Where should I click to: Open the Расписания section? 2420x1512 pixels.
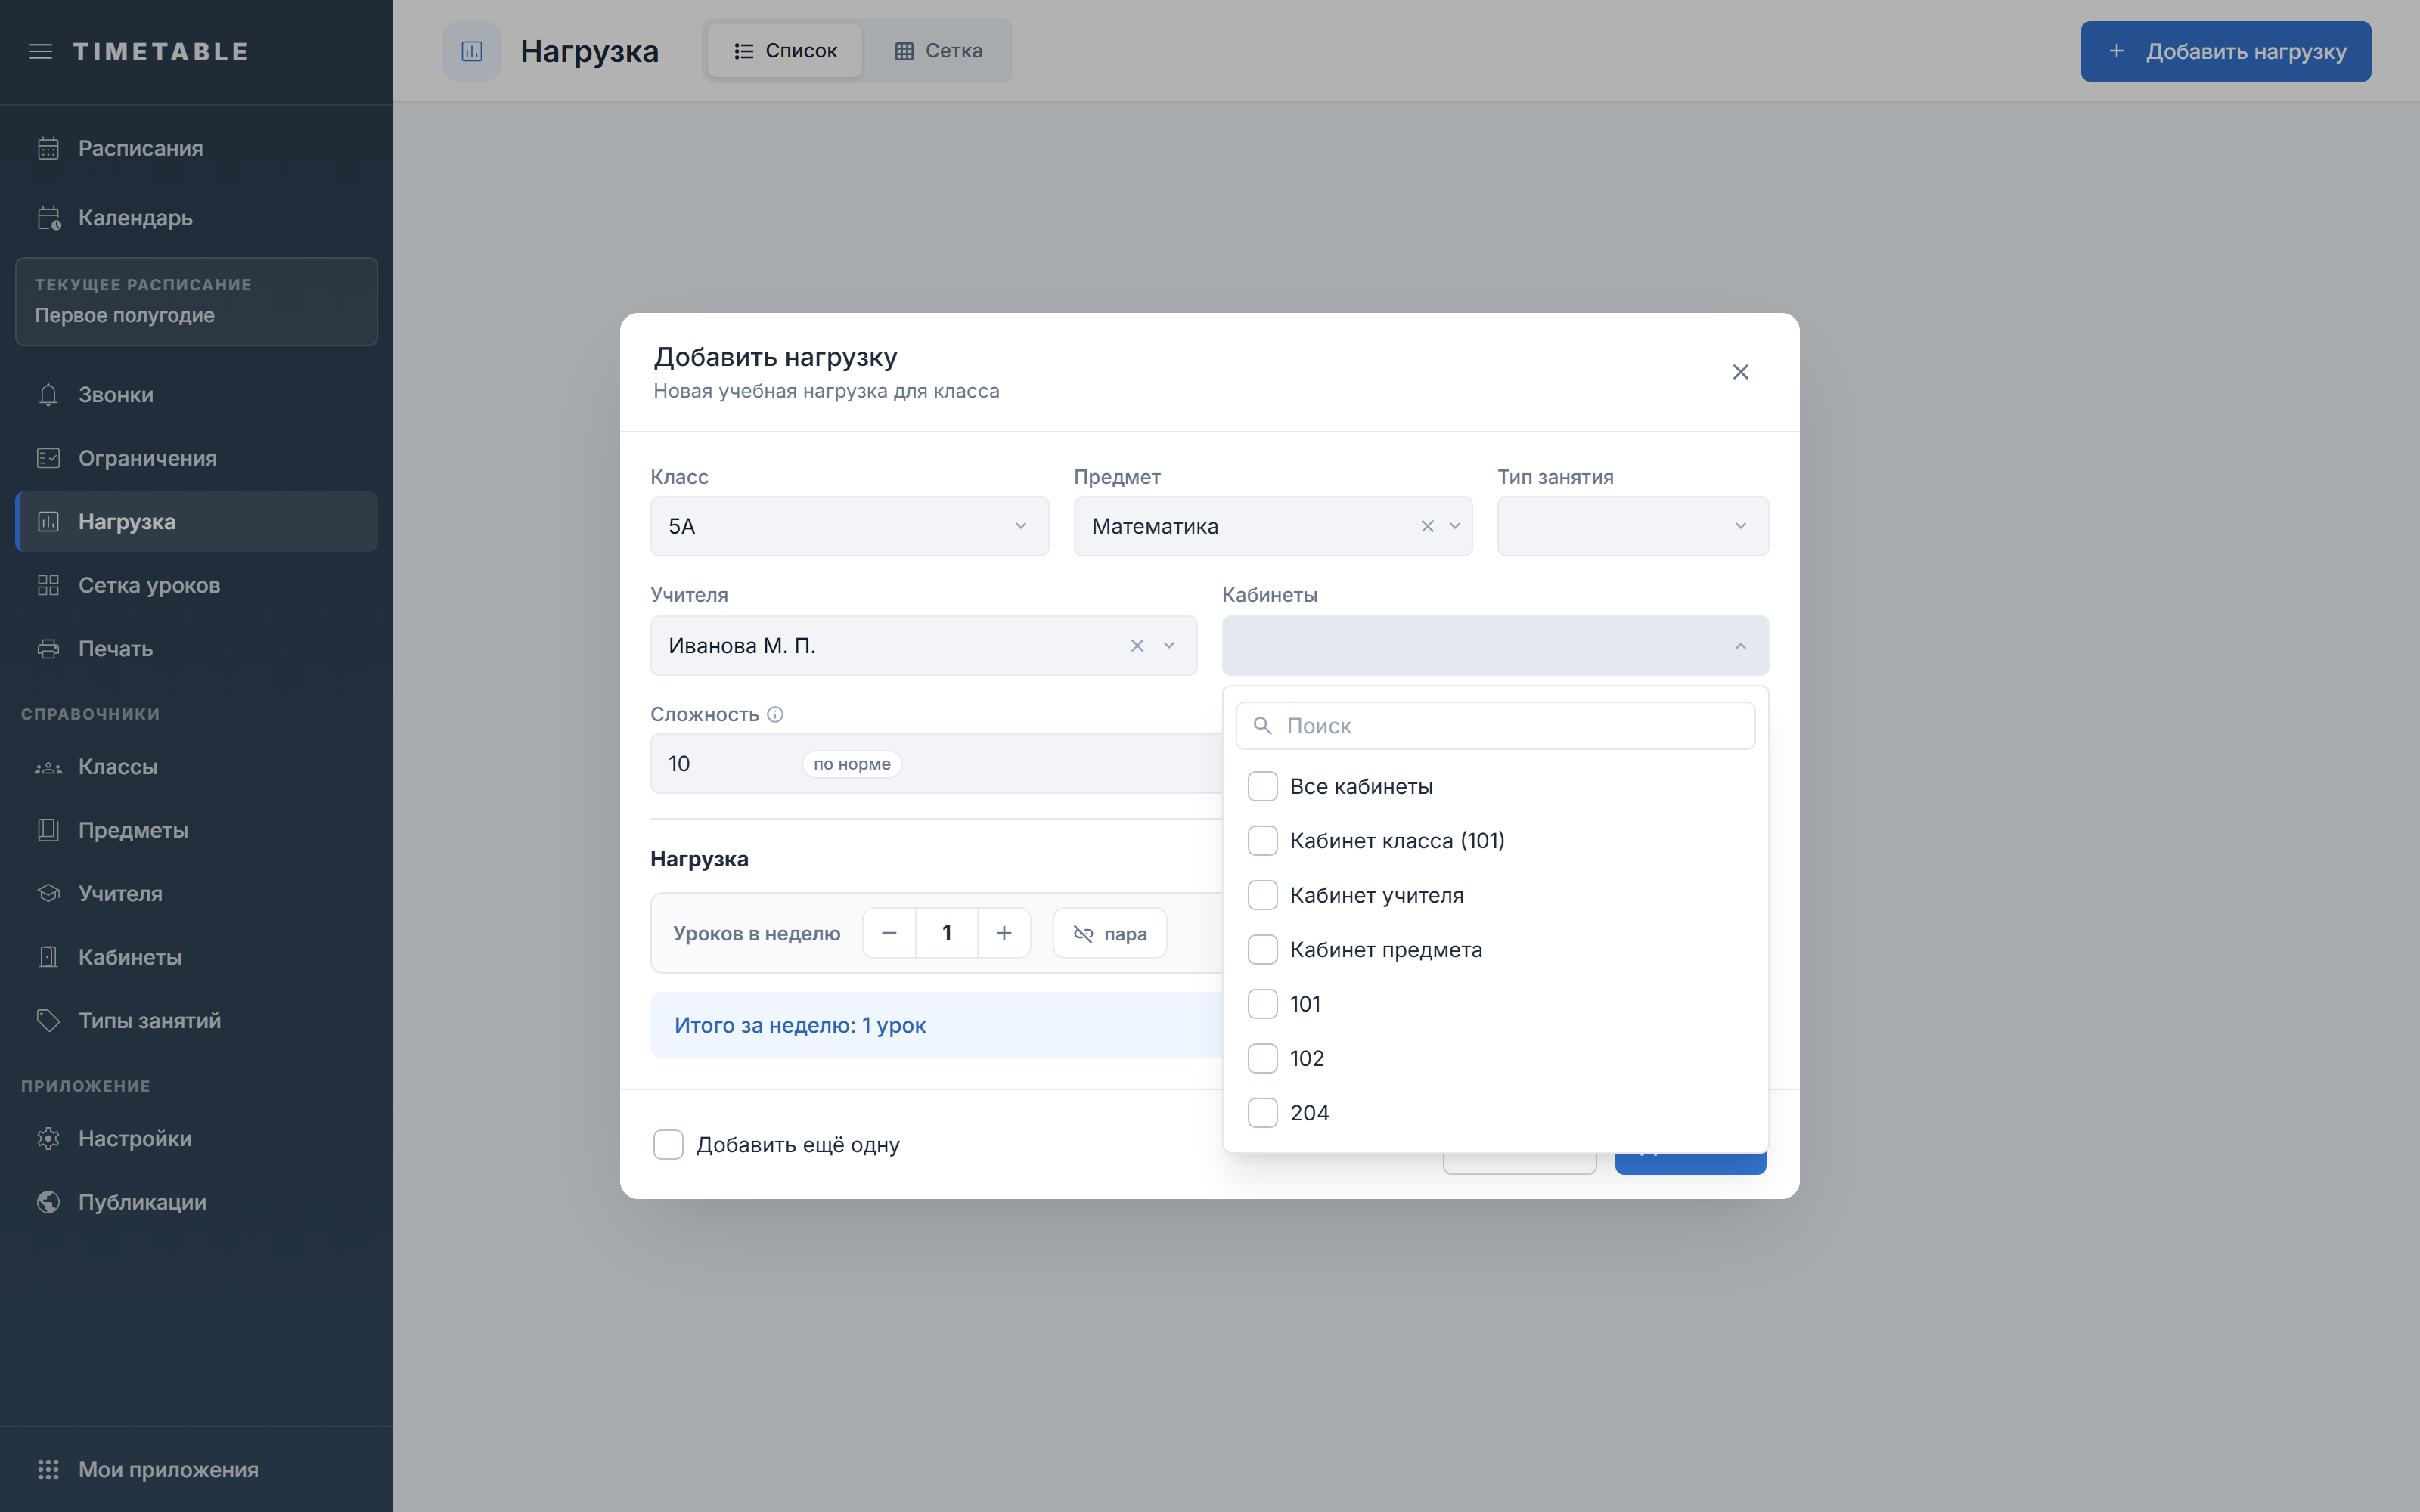tap(197, 148)
